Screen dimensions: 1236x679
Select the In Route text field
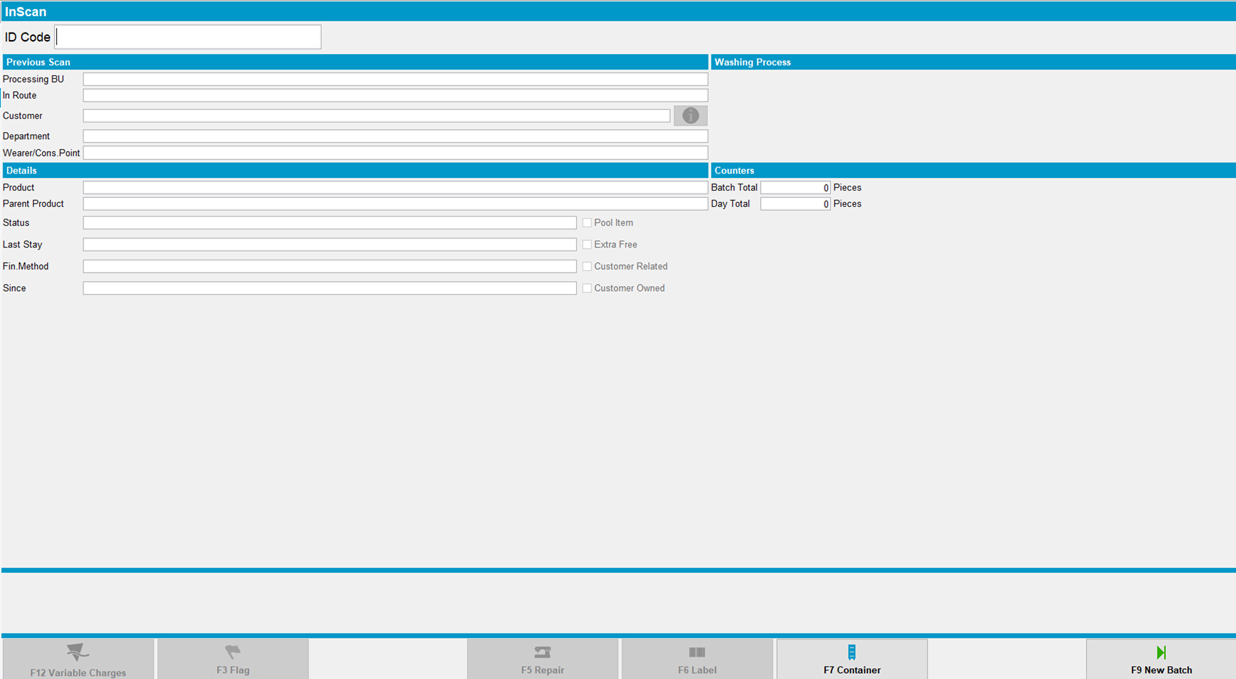(395, 96)
